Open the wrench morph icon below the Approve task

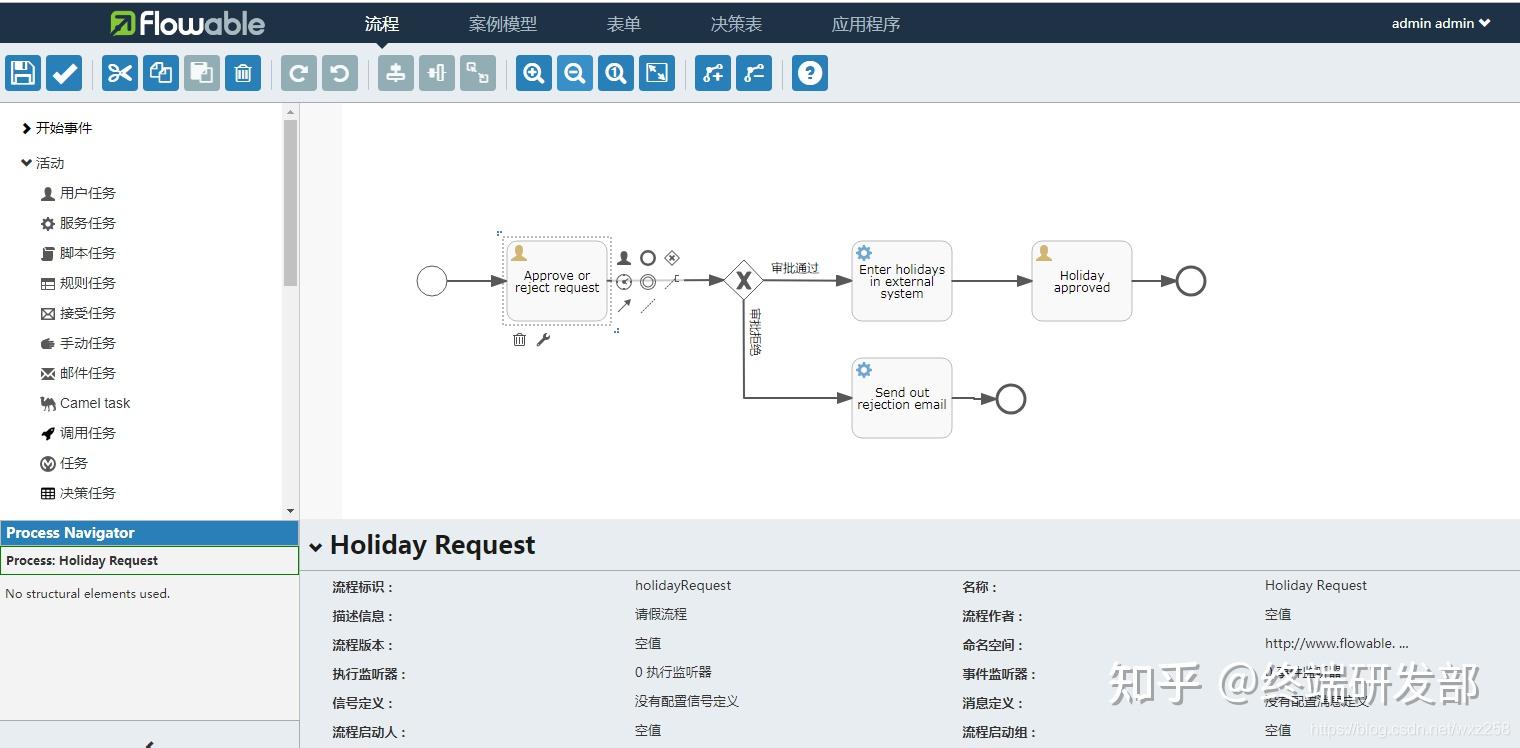coord(543,339)
